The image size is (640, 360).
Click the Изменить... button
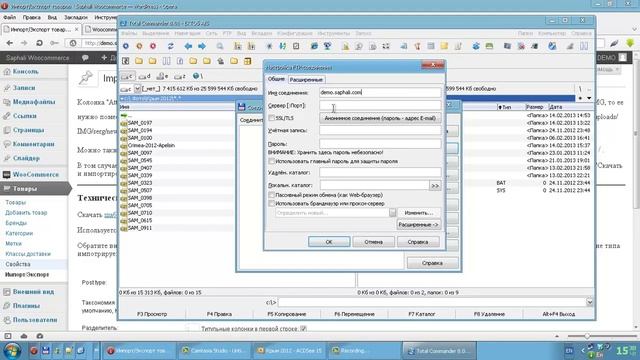418,213
